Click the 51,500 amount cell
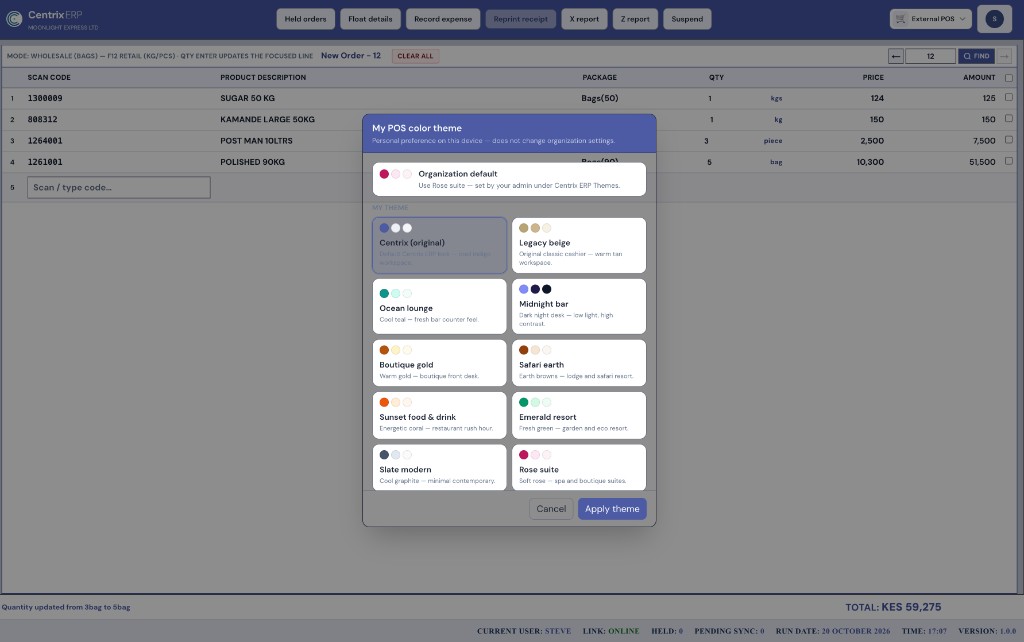The height and width of the screenshot is (642, 1024). (x=982, y=162)
